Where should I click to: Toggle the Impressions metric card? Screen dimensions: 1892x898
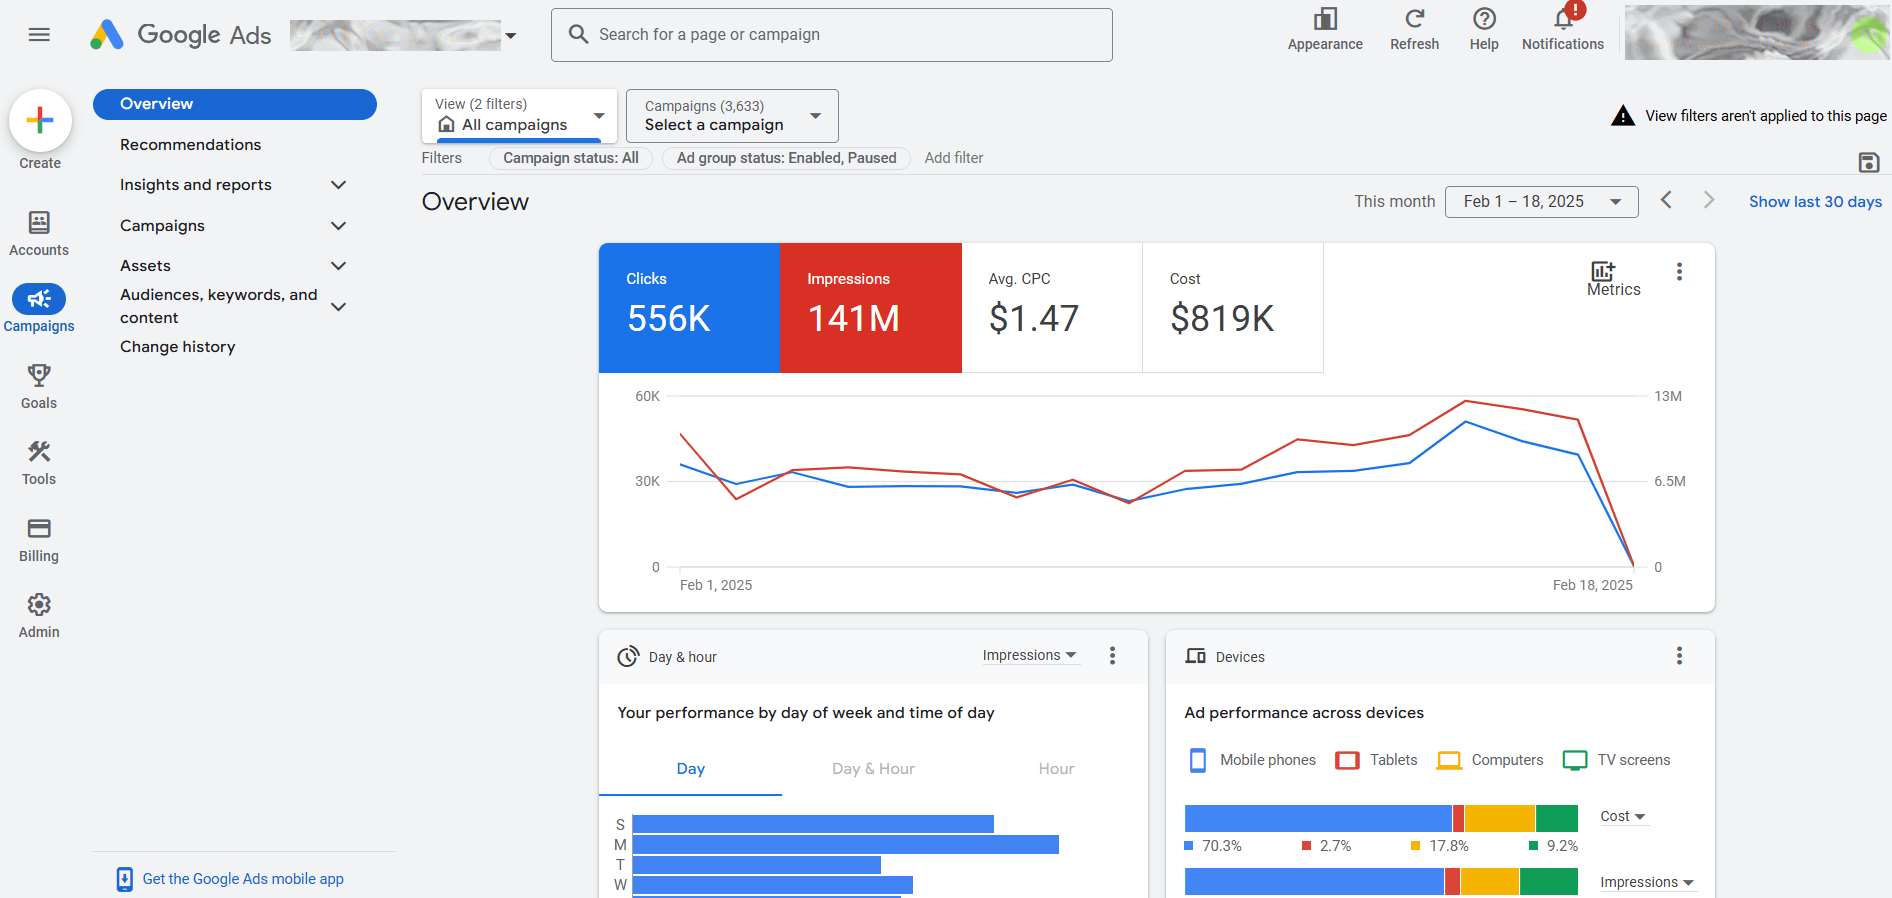coord(870,308)
